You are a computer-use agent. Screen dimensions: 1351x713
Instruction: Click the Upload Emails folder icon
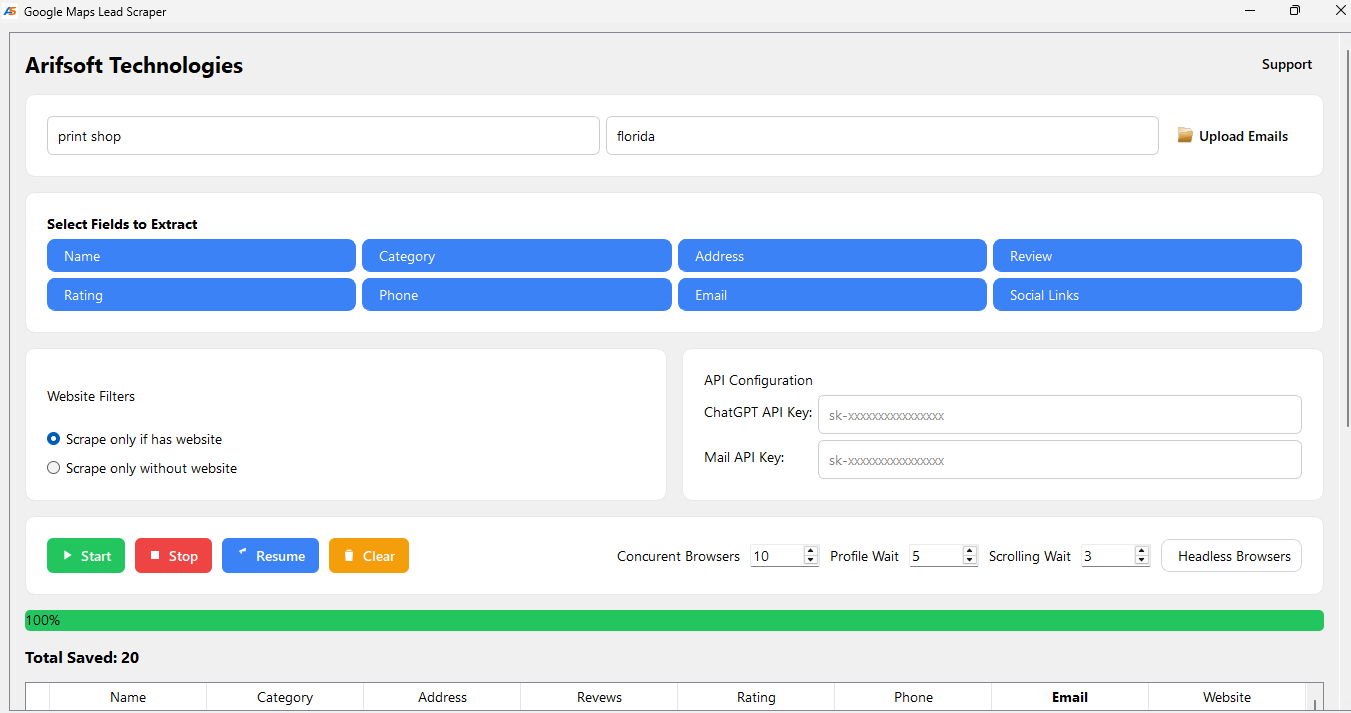pos(1185,136)
